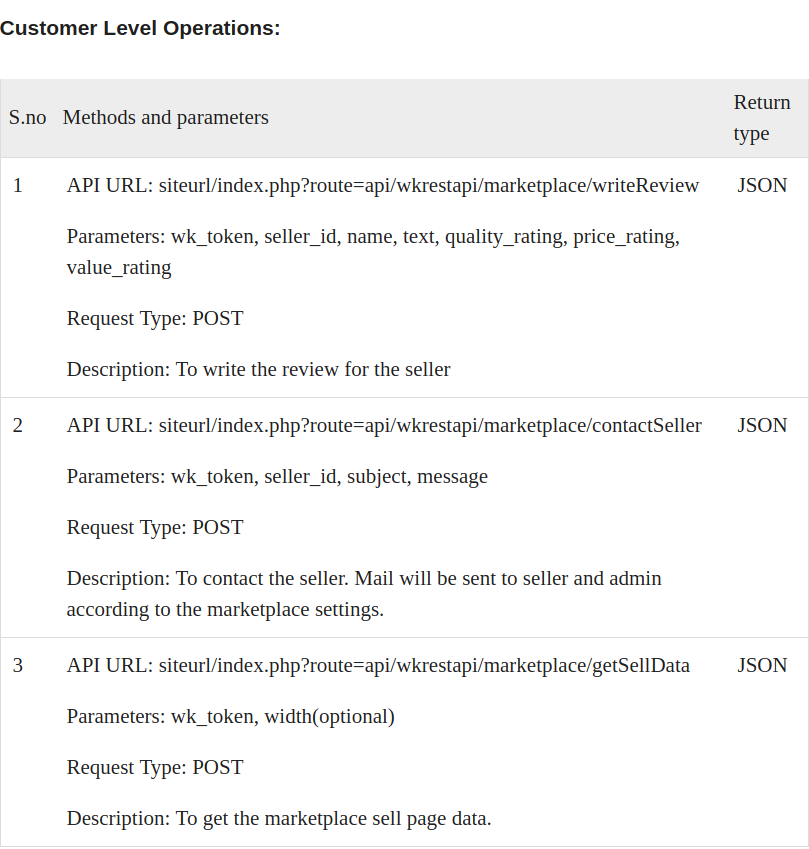Click the marketplace sell page data description
This screenshot has height=849, width=809.
tap(279, 818)
